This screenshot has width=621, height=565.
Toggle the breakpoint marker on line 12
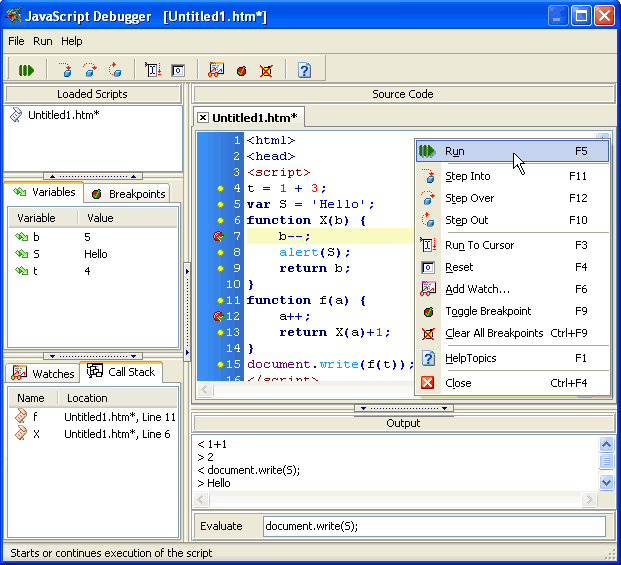219,316
